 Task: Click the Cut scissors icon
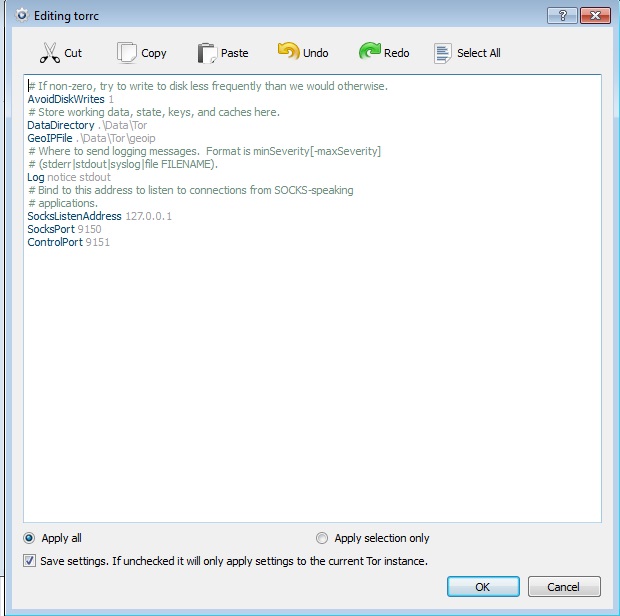(x=50, y=53)
